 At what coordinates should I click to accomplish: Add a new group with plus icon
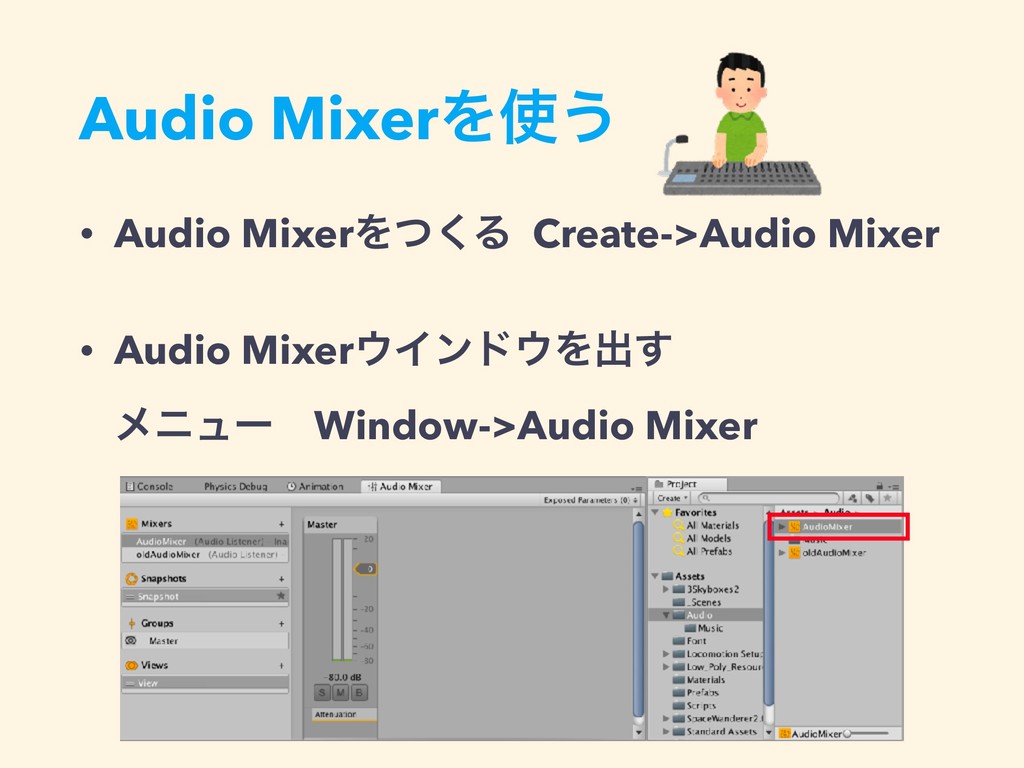tap(281, 624)
